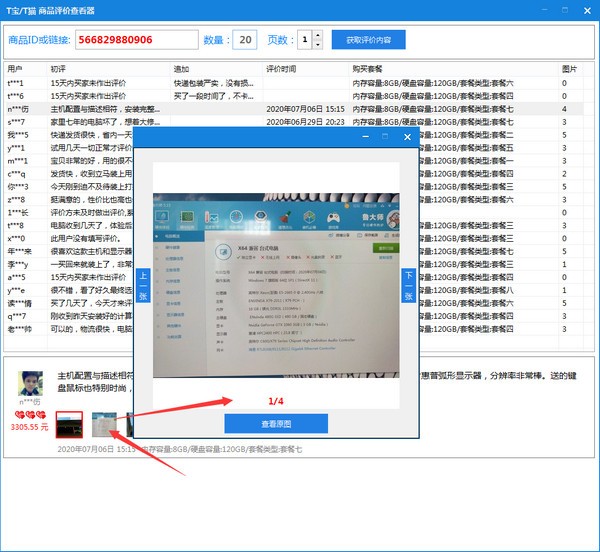
Task: Close the image preview popup
Action: (x=407, y=136)
